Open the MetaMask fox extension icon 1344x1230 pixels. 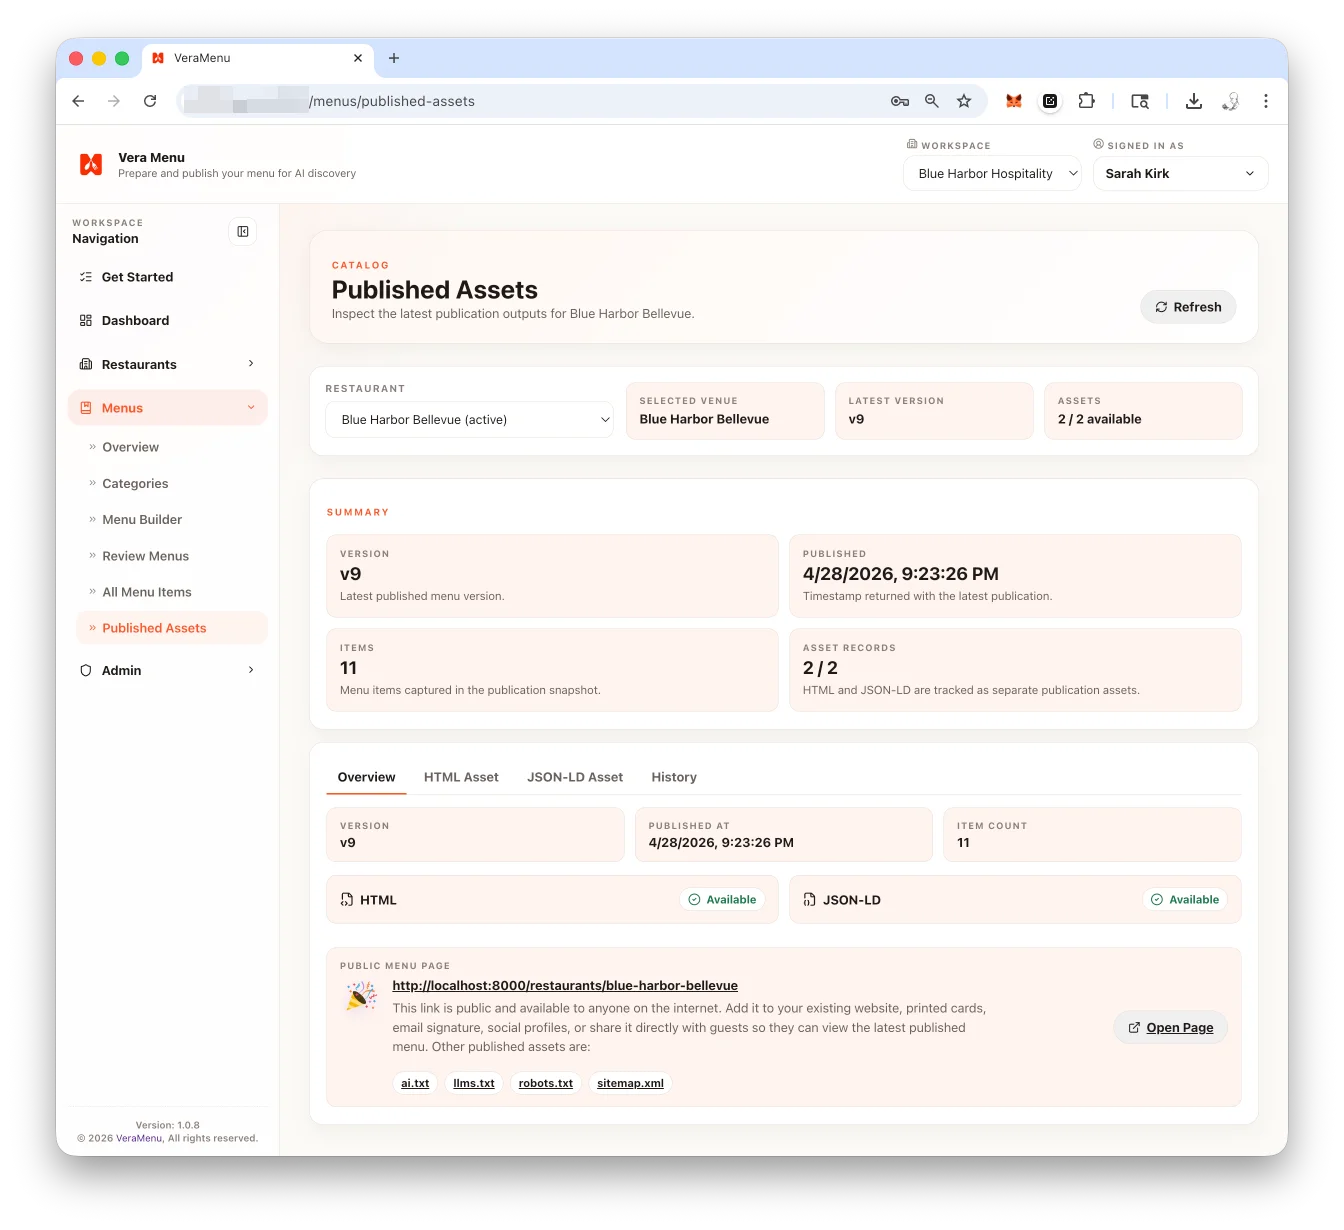(1014, 101)
